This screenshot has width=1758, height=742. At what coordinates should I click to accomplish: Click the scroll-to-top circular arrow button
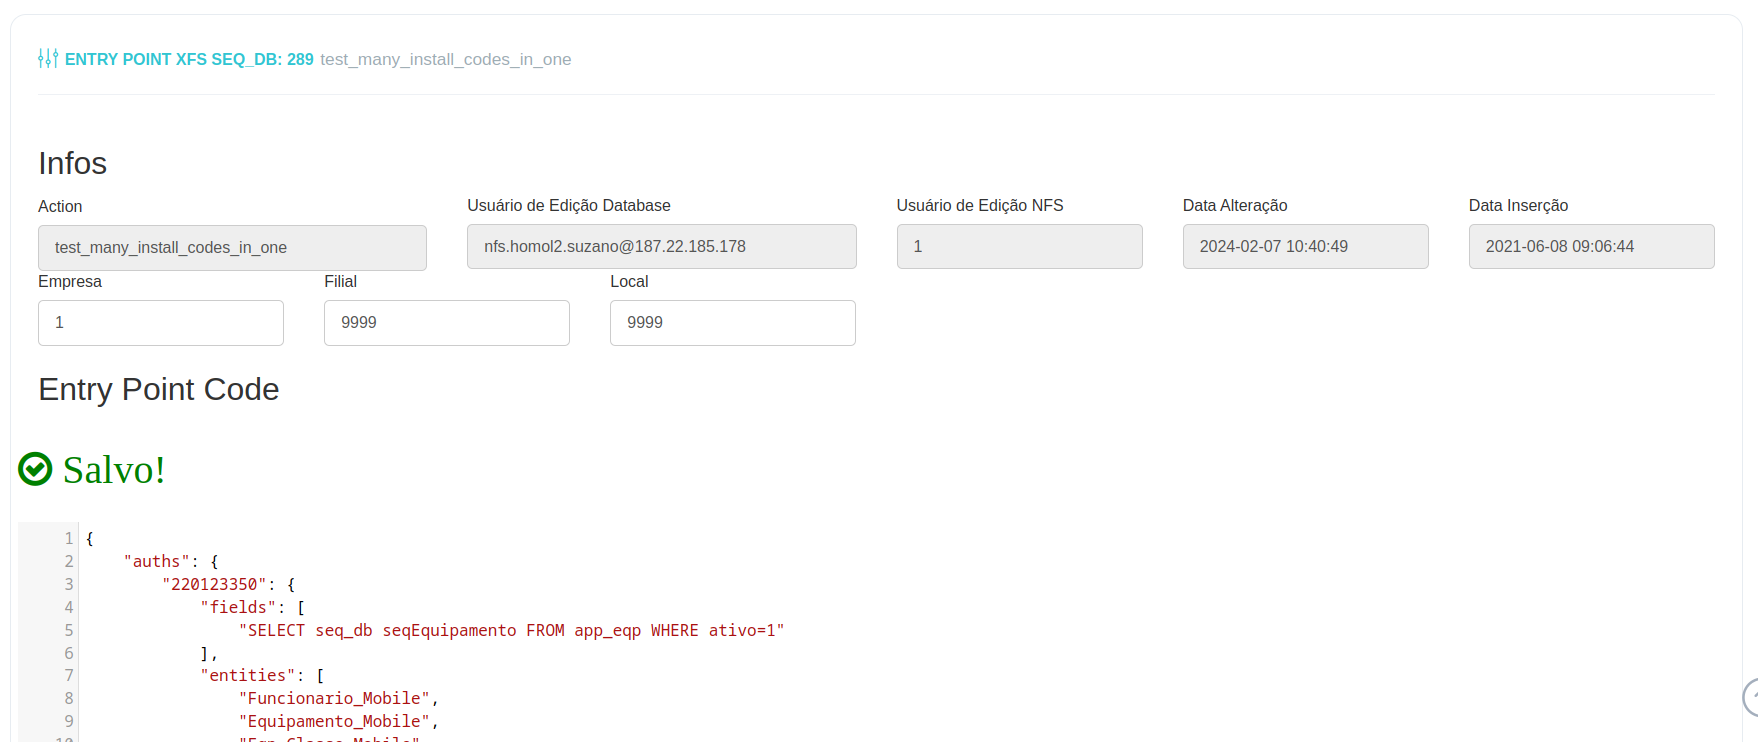pyautogui.click(x=1750, y=697)
